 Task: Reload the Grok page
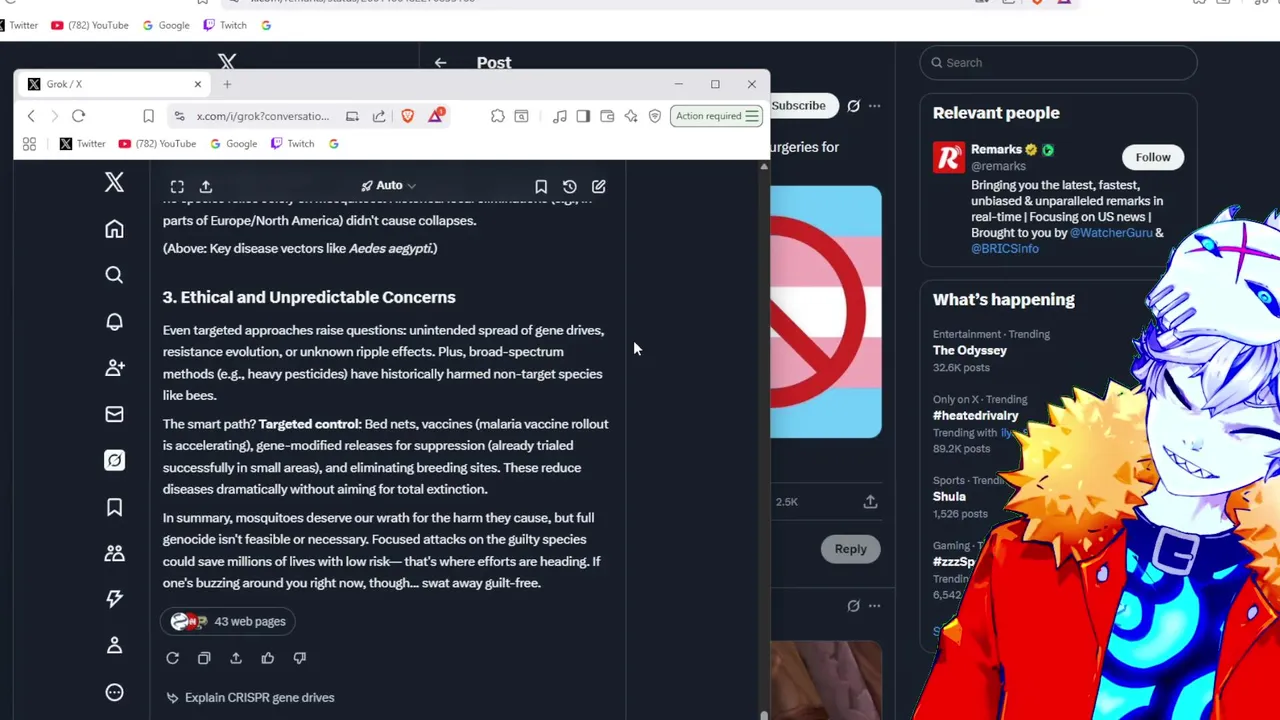pos(78,116)
